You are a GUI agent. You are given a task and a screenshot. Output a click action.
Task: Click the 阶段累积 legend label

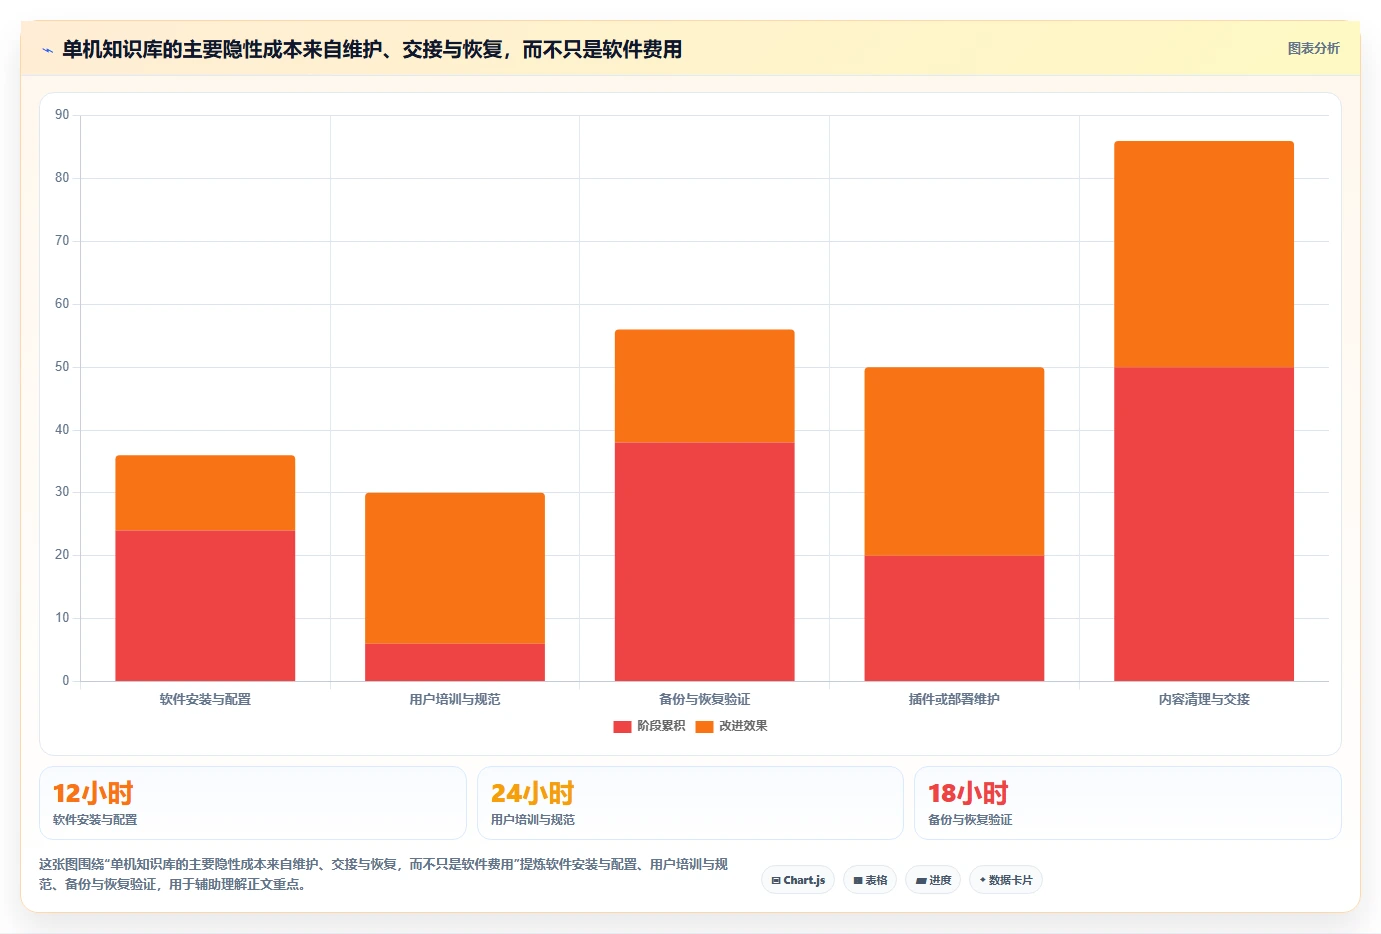pos(661,726)
